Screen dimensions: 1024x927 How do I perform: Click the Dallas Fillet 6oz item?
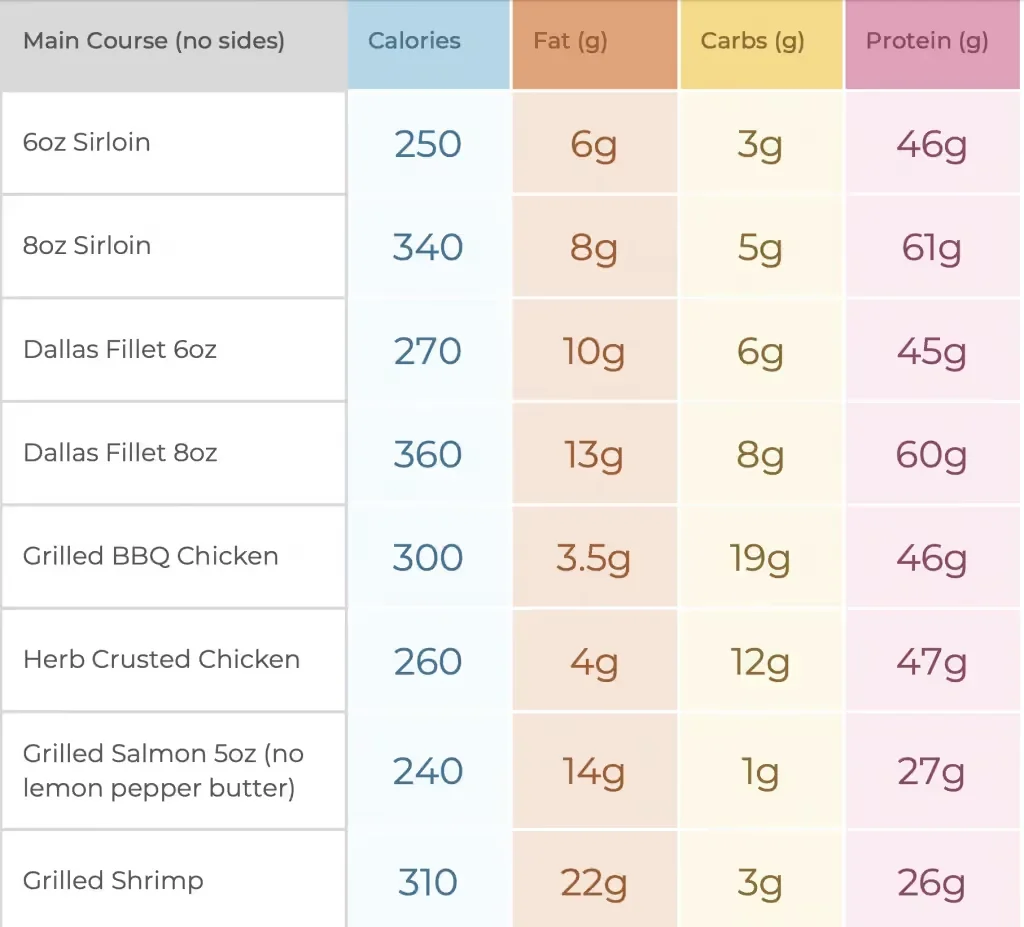coord(120,350)
